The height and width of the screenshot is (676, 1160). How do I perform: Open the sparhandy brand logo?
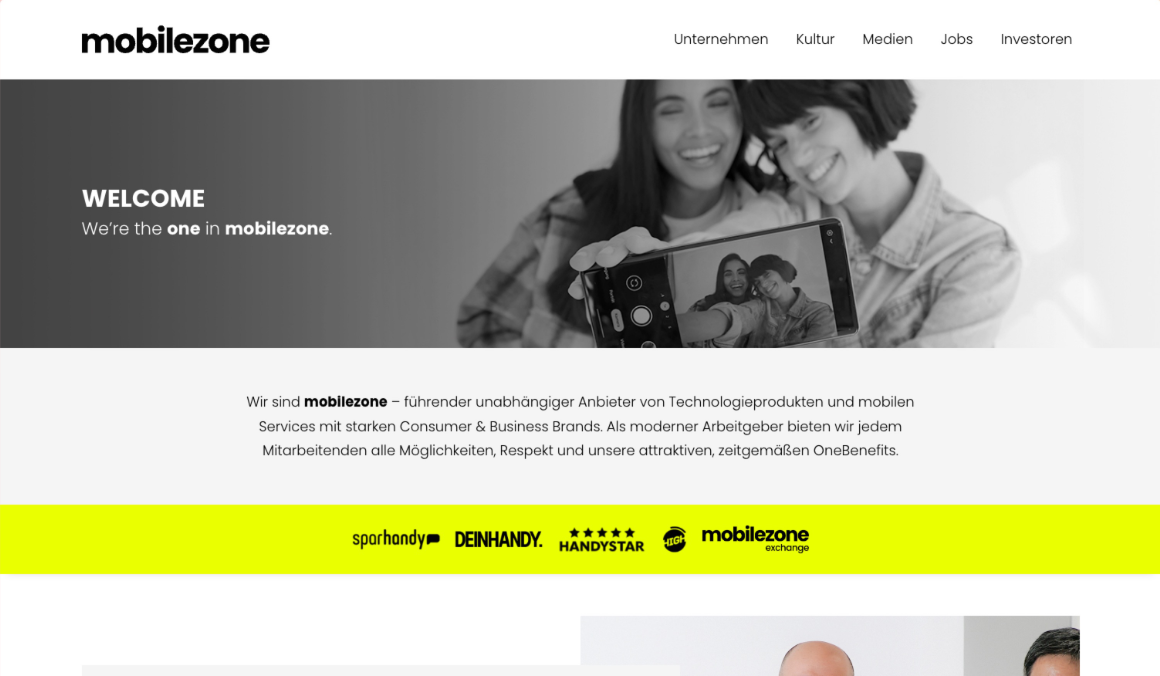click(396, 539)
